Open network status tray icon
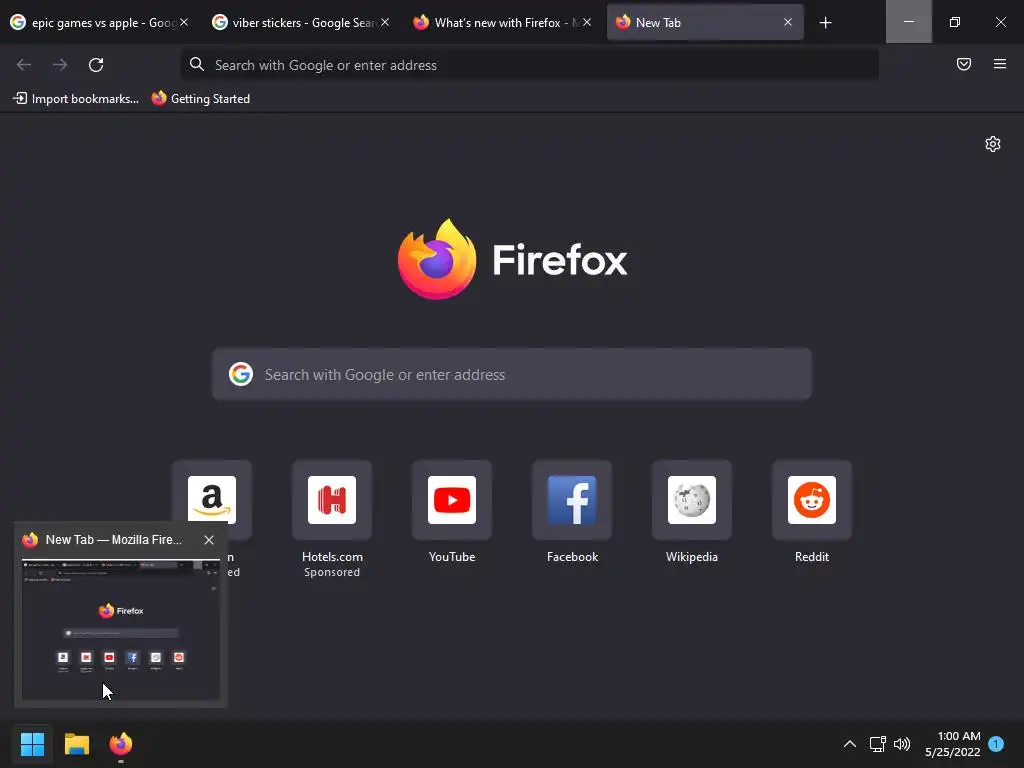1024x768 pixels. [x=877, y=744]
